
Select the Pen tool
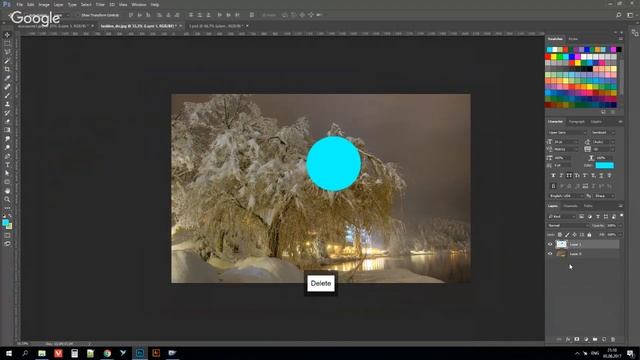[x=7, y=156]
